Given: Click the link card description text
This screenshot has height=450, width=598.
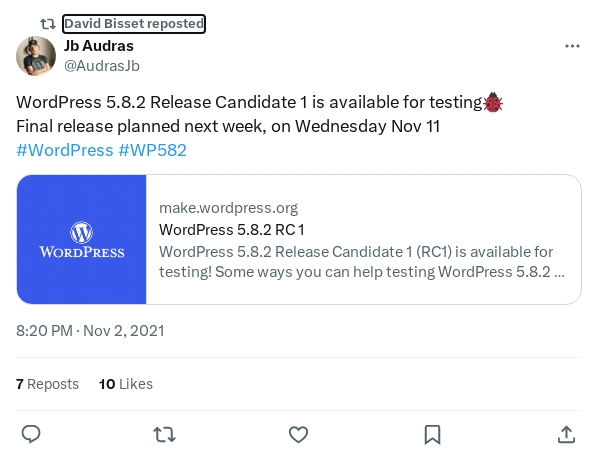Looking at the screenshot, I should (362, 262).
